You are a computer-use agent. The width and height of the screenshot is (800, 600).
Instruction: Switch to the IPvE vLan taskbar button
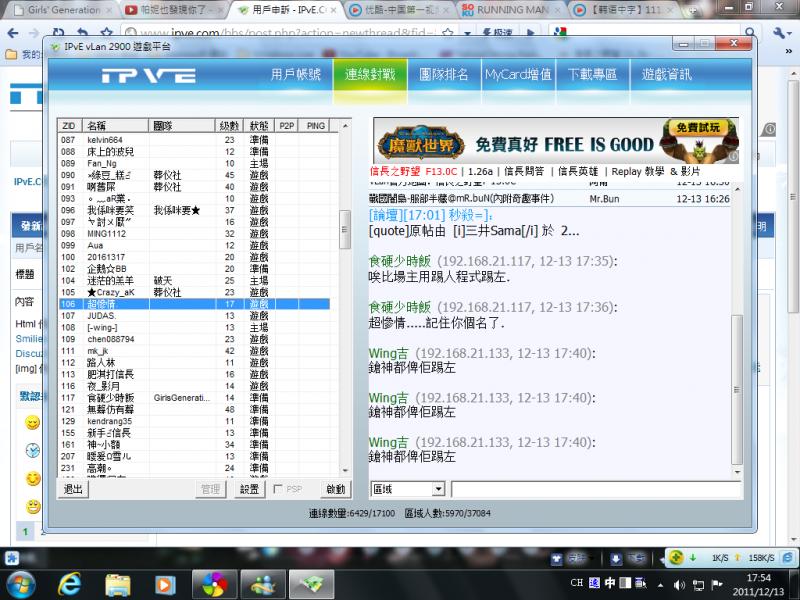coord(311,585)
